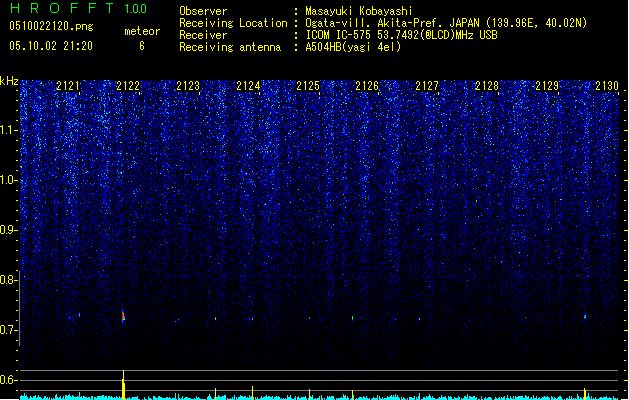Click the meteor echo blip at far right near 2130
Image resolution: width=629 pixels, height=400 pixels.
tap(585, 316)
